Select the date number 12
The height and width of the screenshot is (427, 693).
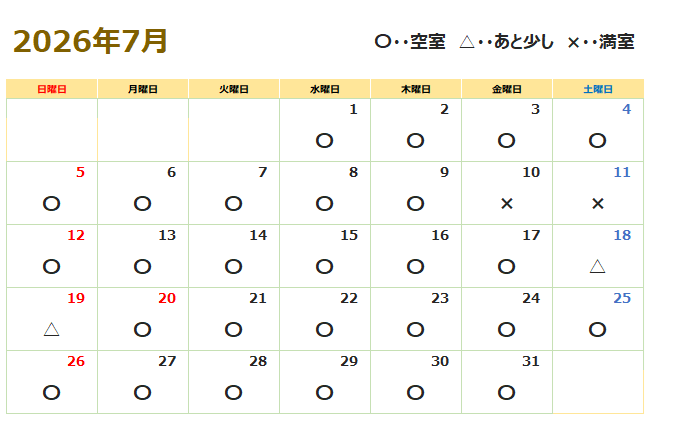click(x=76, y=235)
